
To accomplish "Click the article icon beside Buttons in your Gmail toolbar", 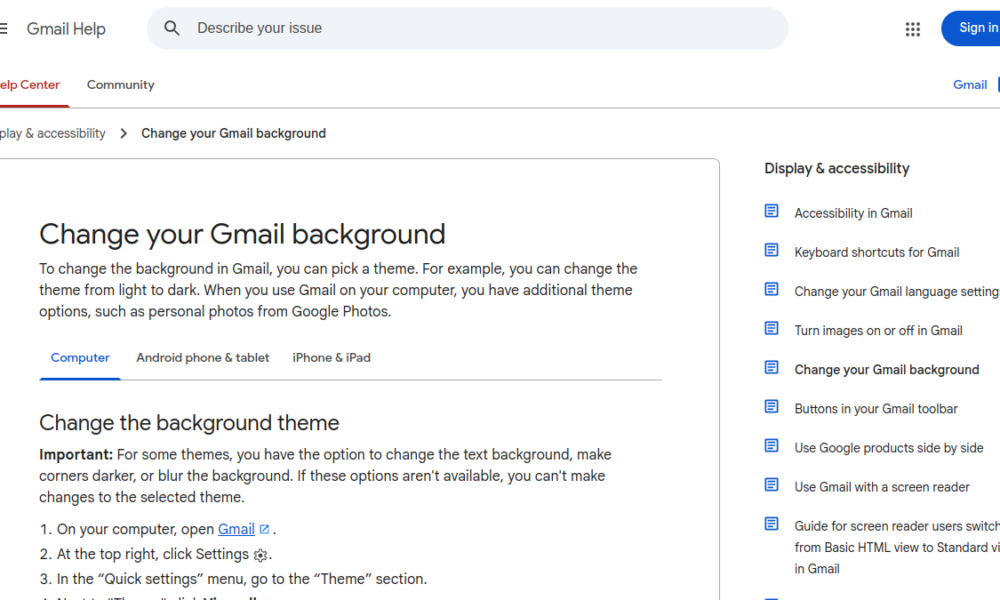I will click(x=771, y=407).
